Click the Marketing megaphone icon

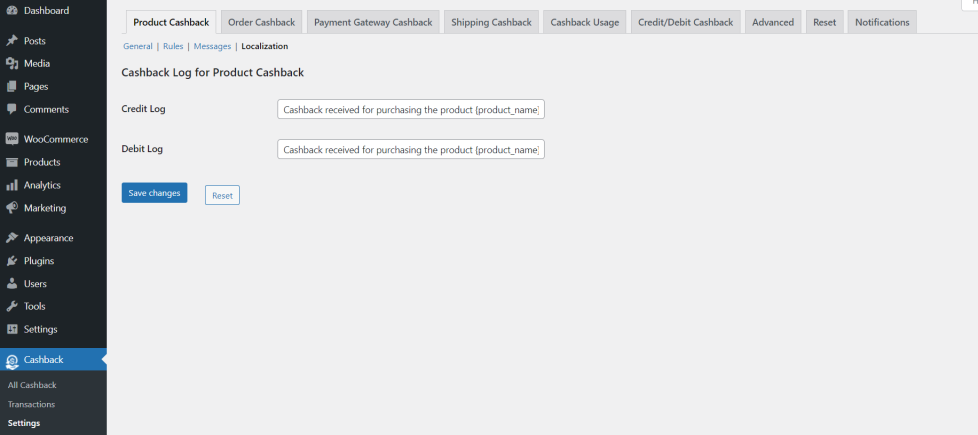(12, 208)
